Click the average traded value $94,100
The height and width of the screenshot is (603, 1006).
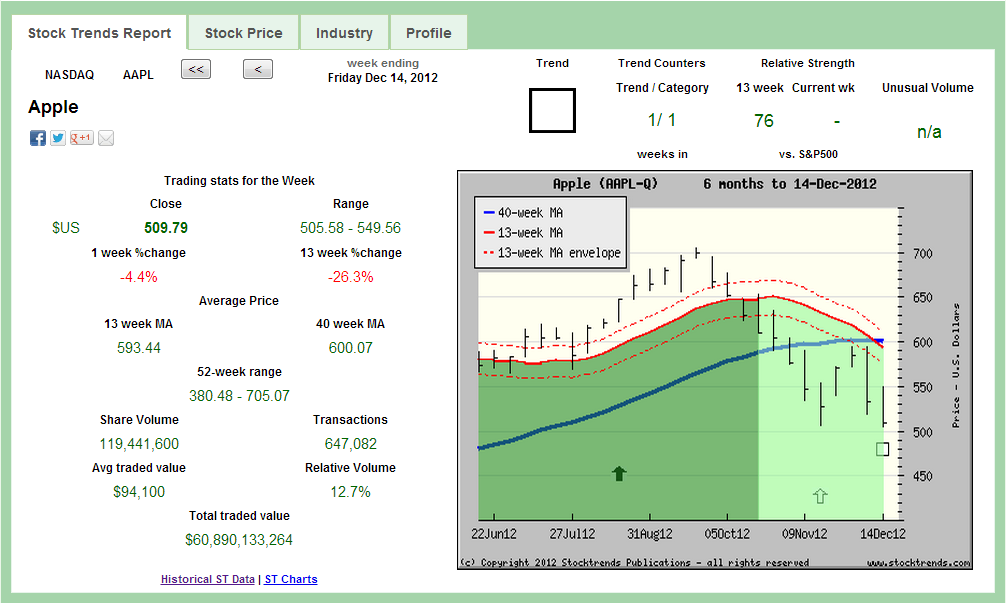(x=139, y=492)
